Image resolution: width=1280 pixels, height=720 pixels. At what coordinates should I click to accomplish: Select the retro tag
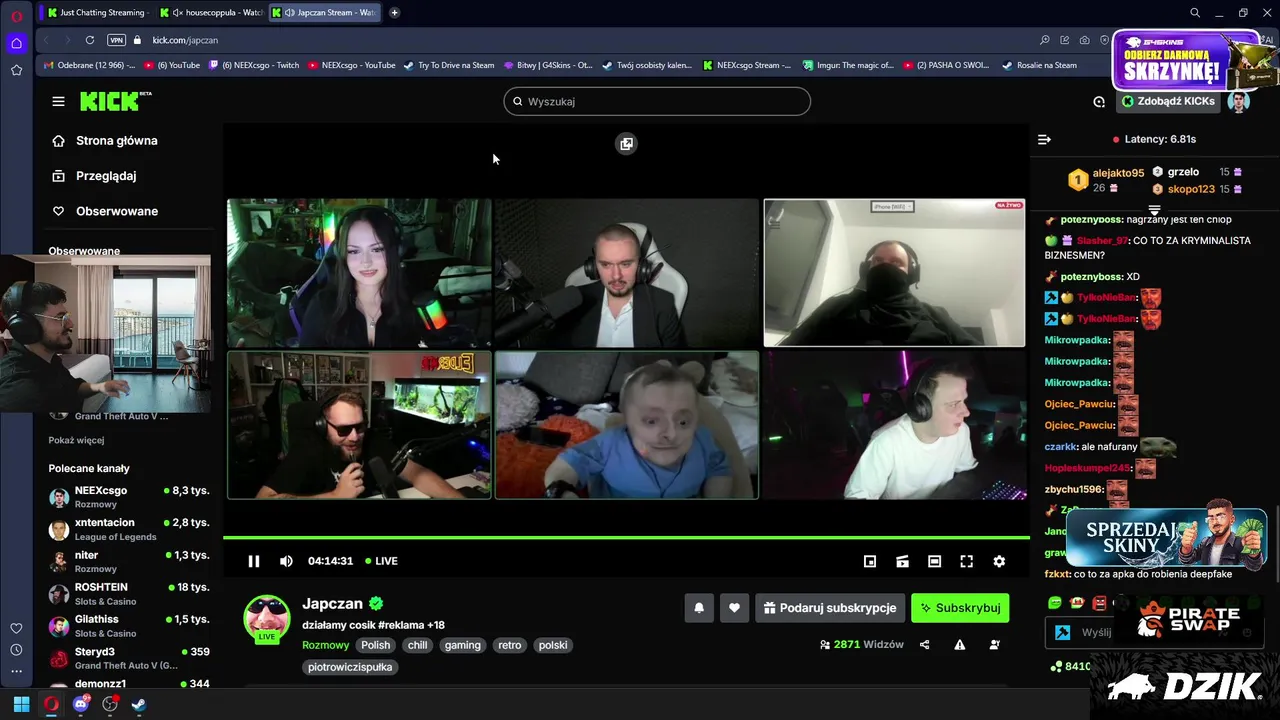tap(510, 645)
